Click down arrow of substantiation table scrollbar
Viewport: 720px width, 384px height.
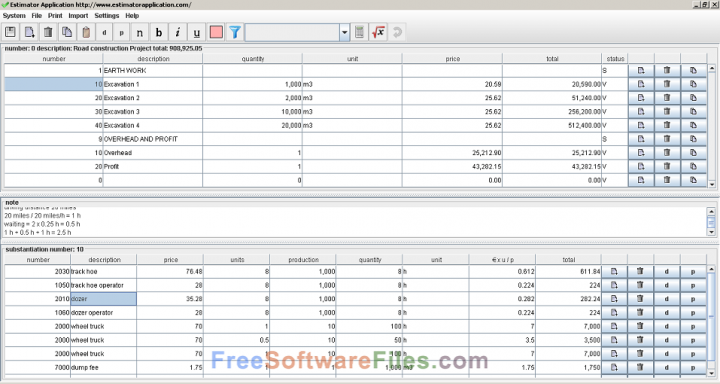712,373
